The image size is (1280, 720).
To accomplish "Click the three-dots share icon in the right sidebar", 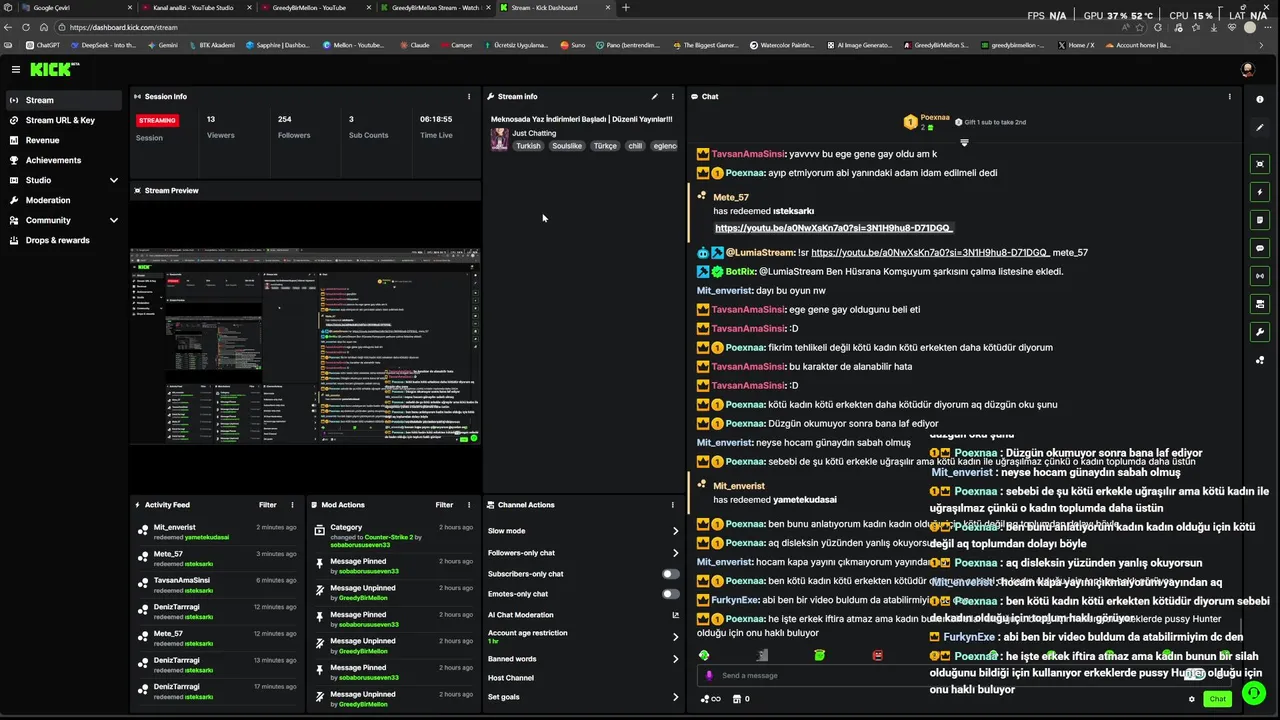I will pos(1259,360).
